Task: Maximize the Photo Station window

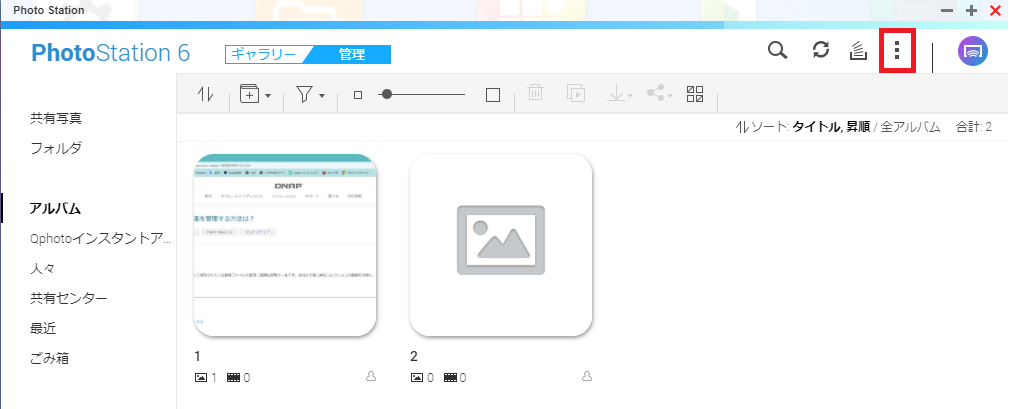Action: point(971,10)
